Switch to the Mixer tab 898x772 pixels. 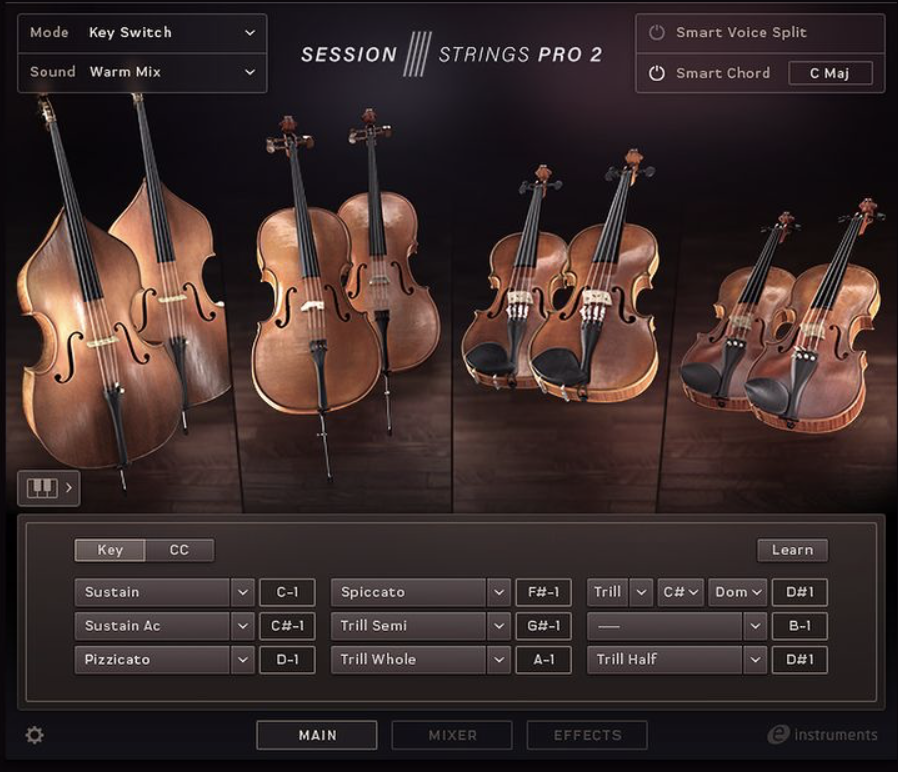click(x=451, y=735)
